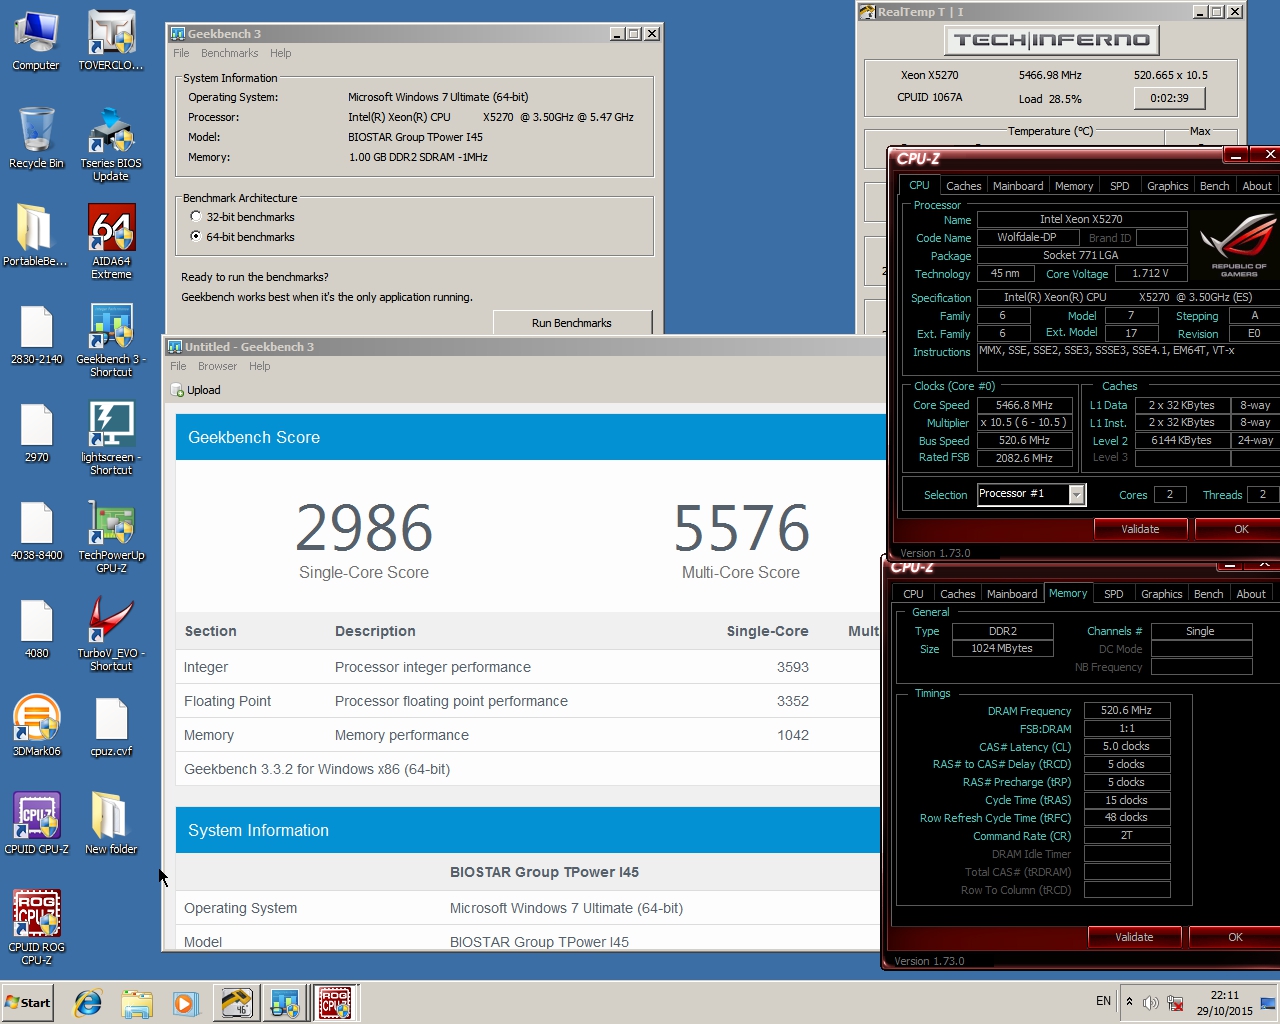Switch to the Memory tab in the upper CPU-Z window
1280x1024 pixels.
tap(1074, 186)
